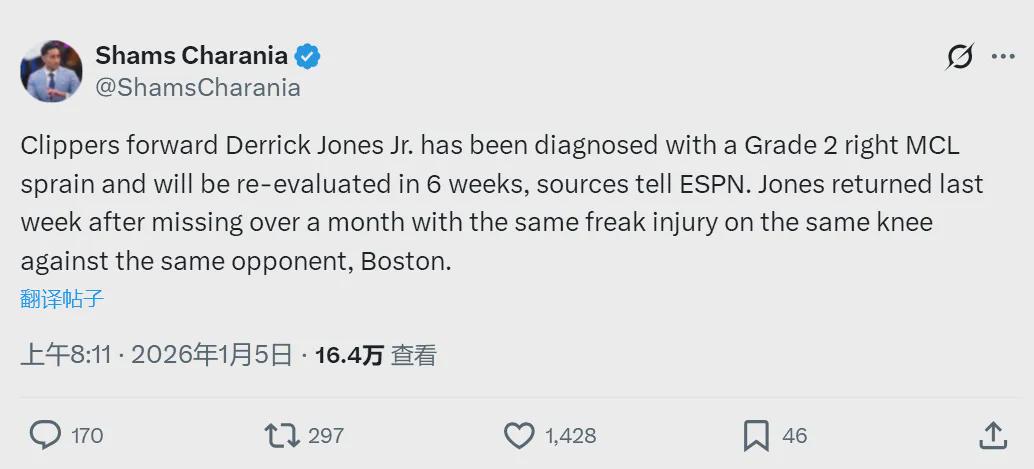Click the 翻译帖子 translate post link

pyautogui.click(x=62, y=298)
